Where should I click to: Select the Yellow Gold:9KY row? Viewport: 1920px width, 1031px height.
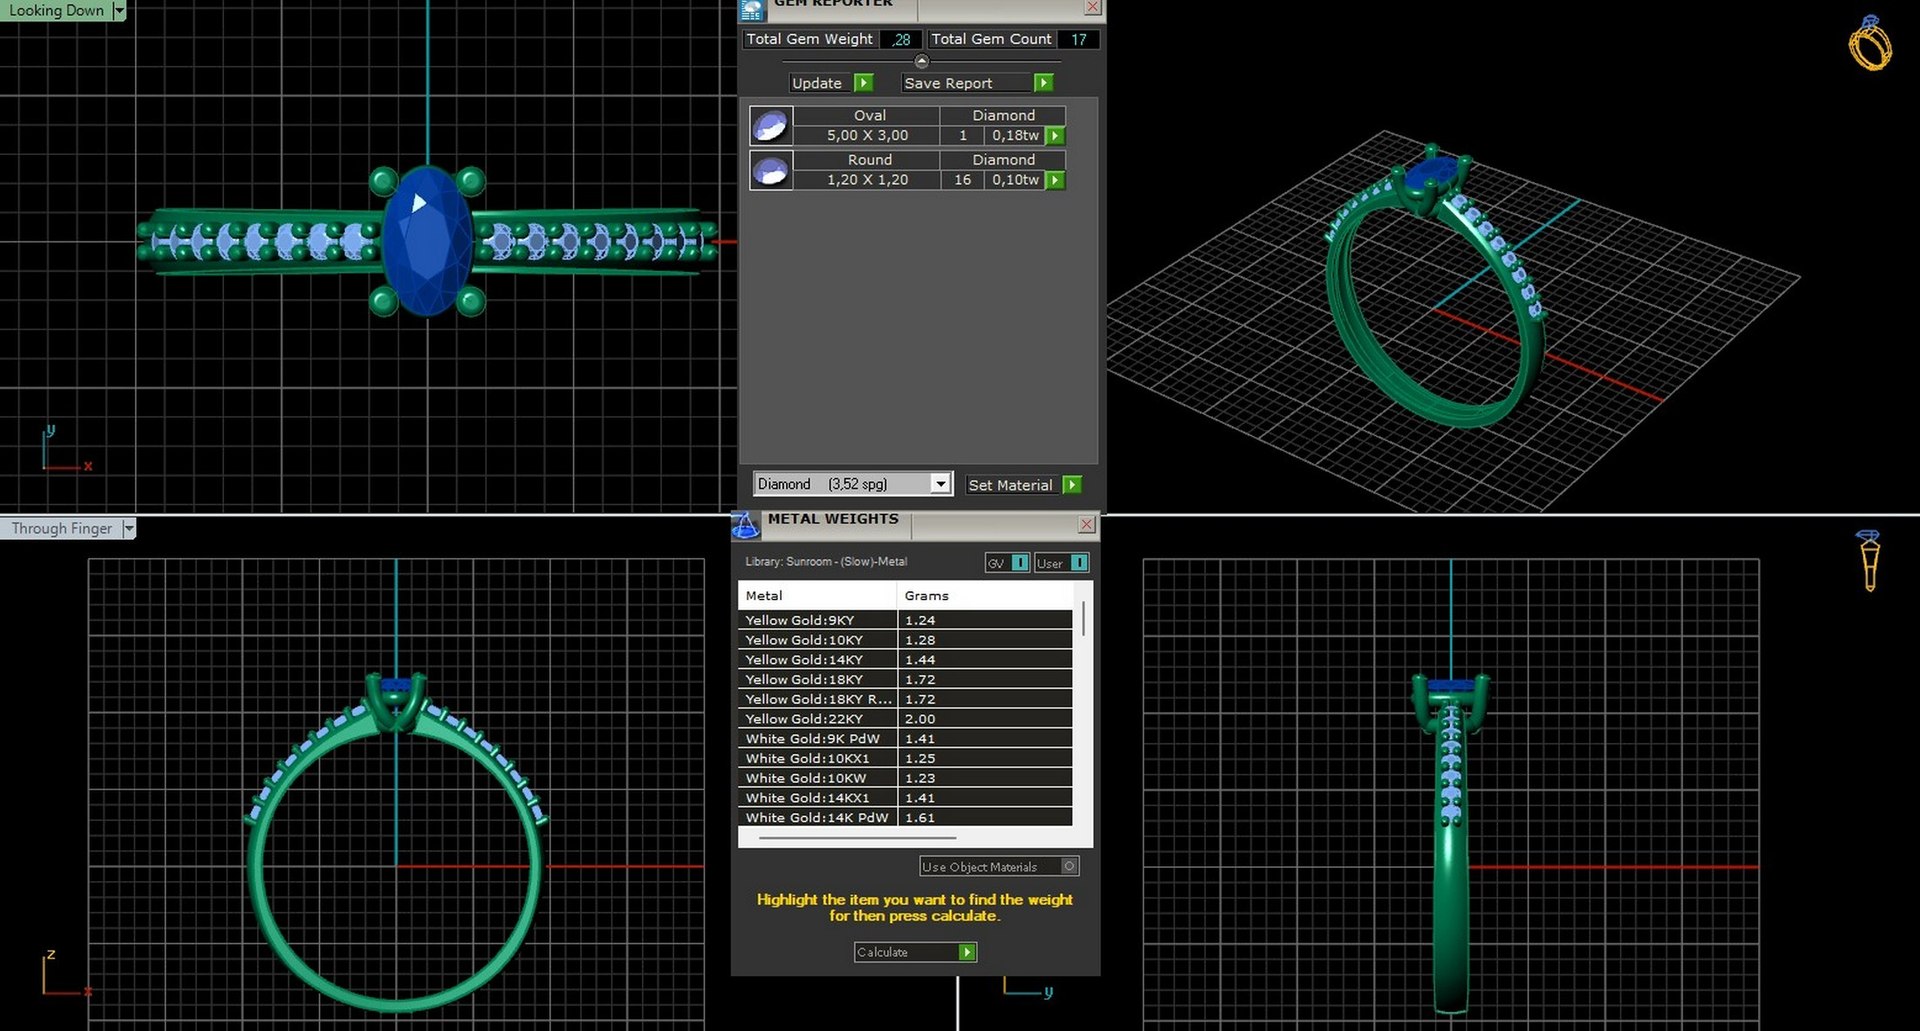[905, 620]
